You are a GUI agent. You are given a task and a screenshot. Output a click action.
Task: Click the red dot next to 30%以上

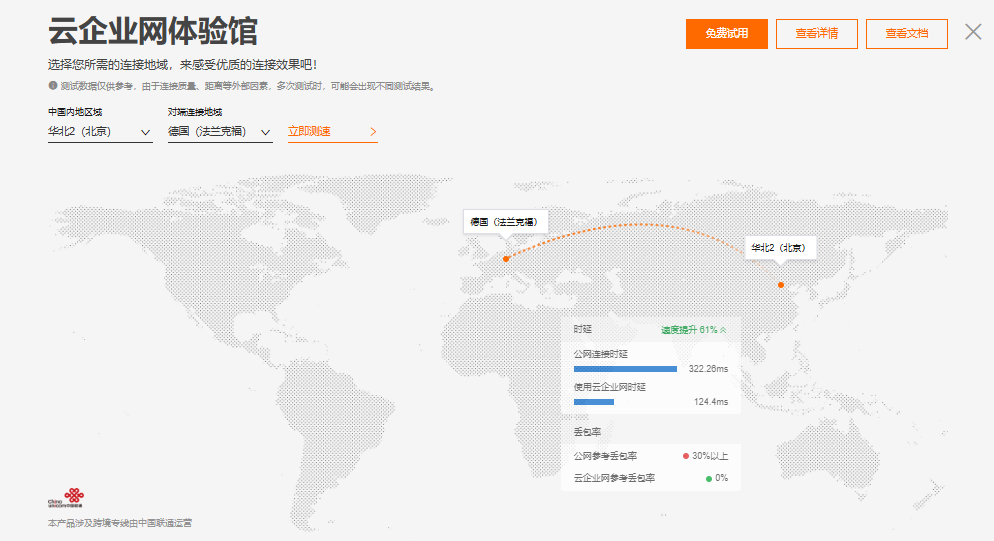[x=685, y=456]
